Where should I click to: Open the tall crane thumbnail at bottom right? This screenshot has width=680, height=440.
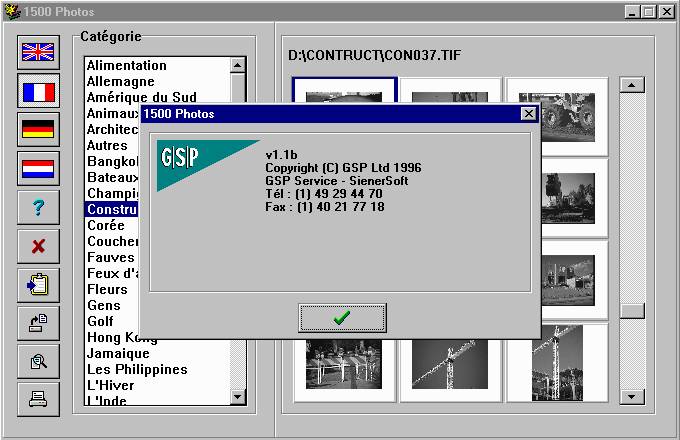[x=555, y=362]
